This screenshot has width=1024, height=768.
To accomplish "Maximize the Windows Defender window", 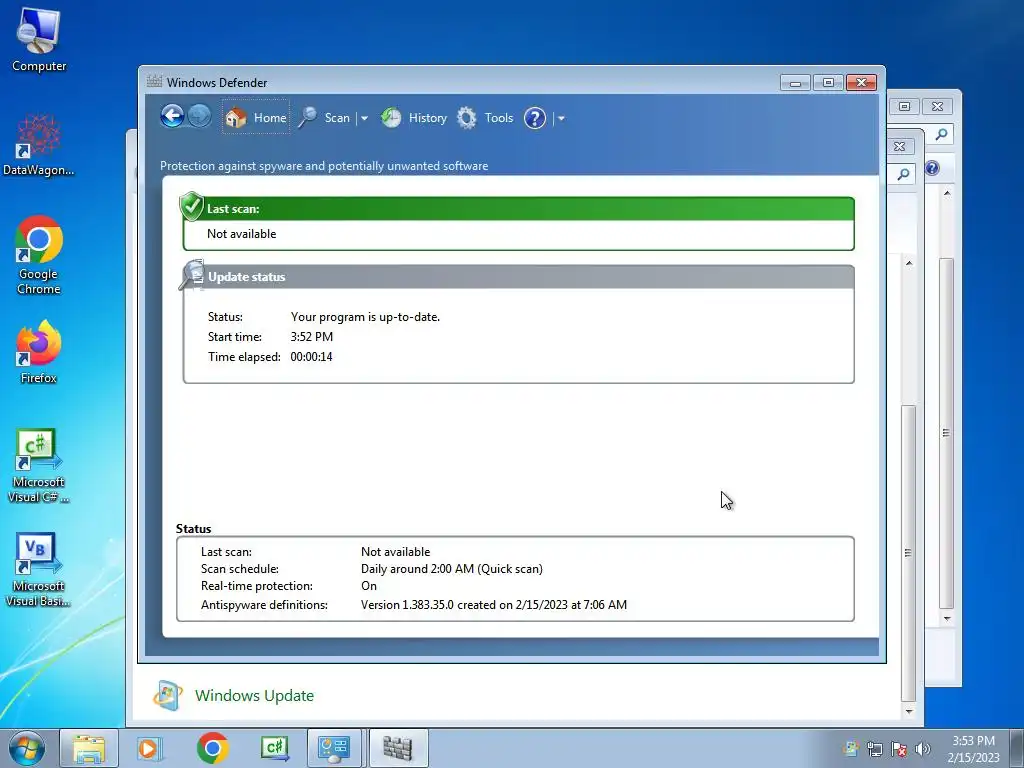I will [828, 83].
